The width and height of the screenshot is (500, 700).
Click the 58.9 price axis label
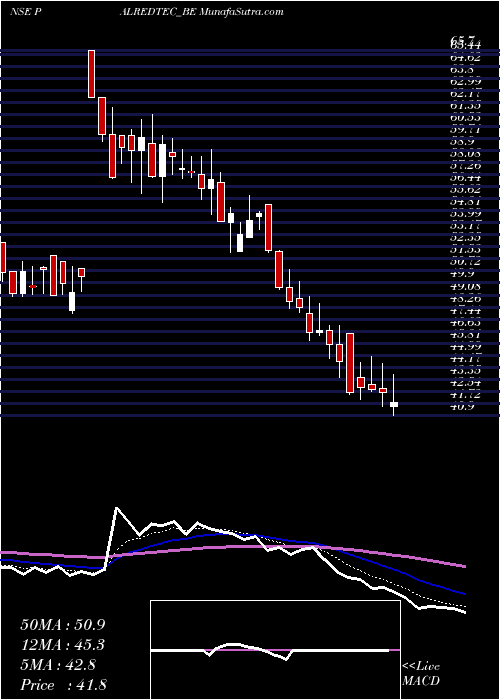tap(463, 141)
